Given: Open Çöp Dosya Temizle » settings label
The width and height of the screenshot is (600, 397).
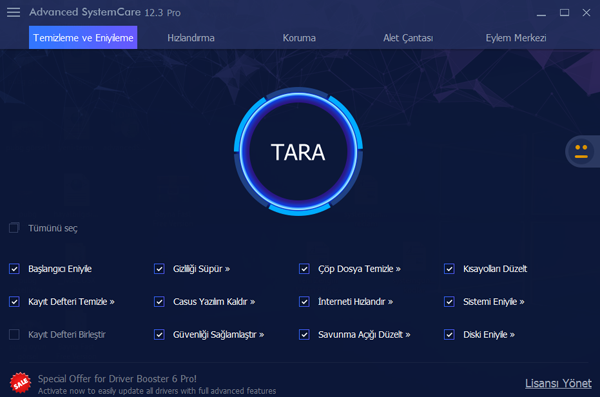Looking at the screenshot, I should pyautogui.click(x=359, y=269).
